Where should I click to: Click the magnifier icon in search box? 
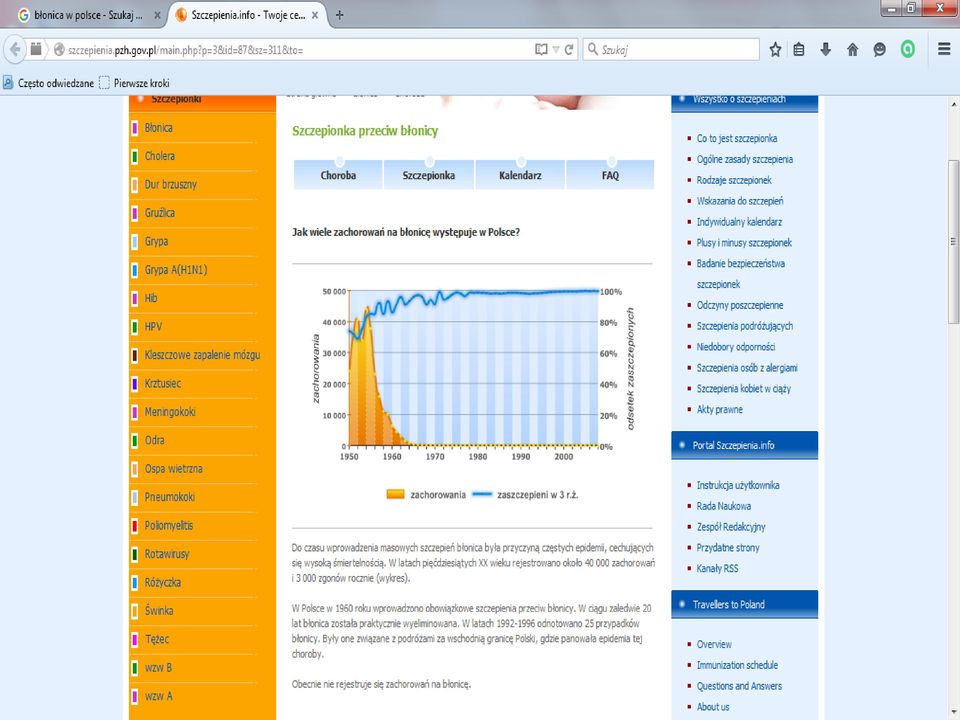(x=592, y=49)
